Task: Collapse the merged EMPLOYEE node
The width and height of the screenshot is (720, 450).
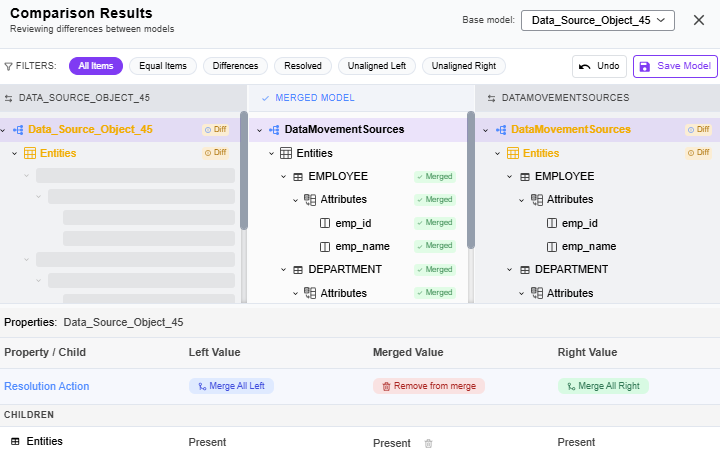Action: 283,177
